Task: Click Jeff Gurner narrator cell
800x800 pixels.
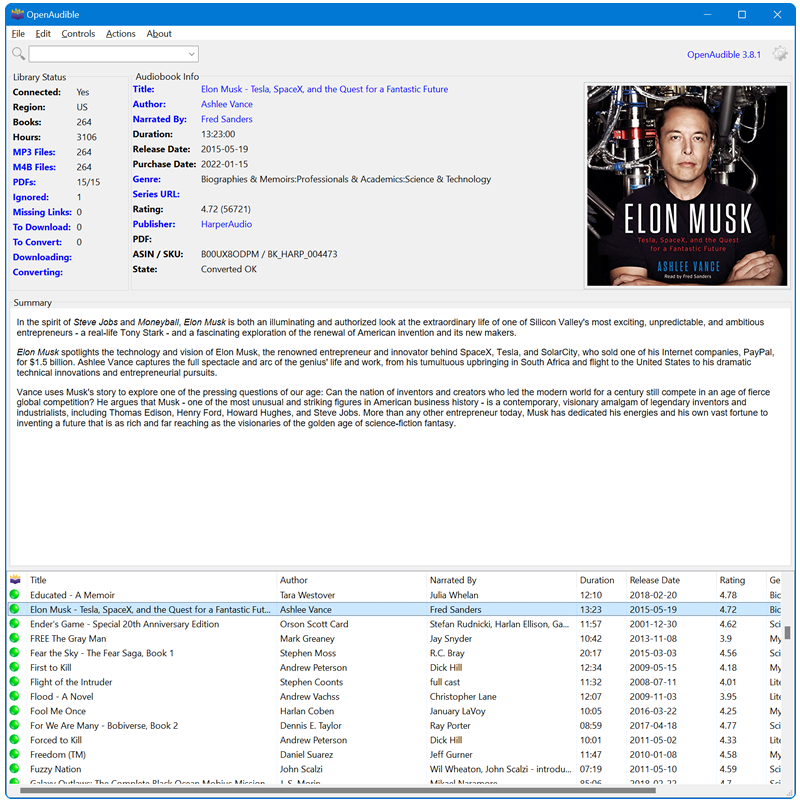Action: 451,755
